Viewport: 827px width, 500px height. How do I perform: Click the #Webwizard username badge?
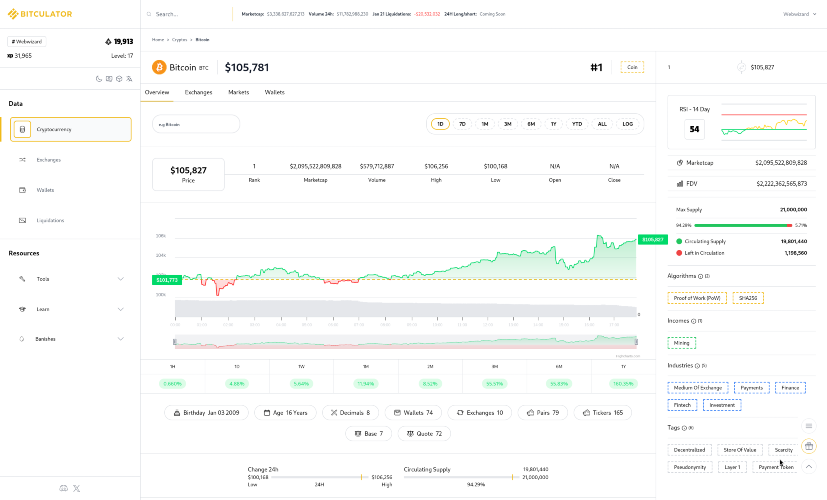tap(26, 41)
